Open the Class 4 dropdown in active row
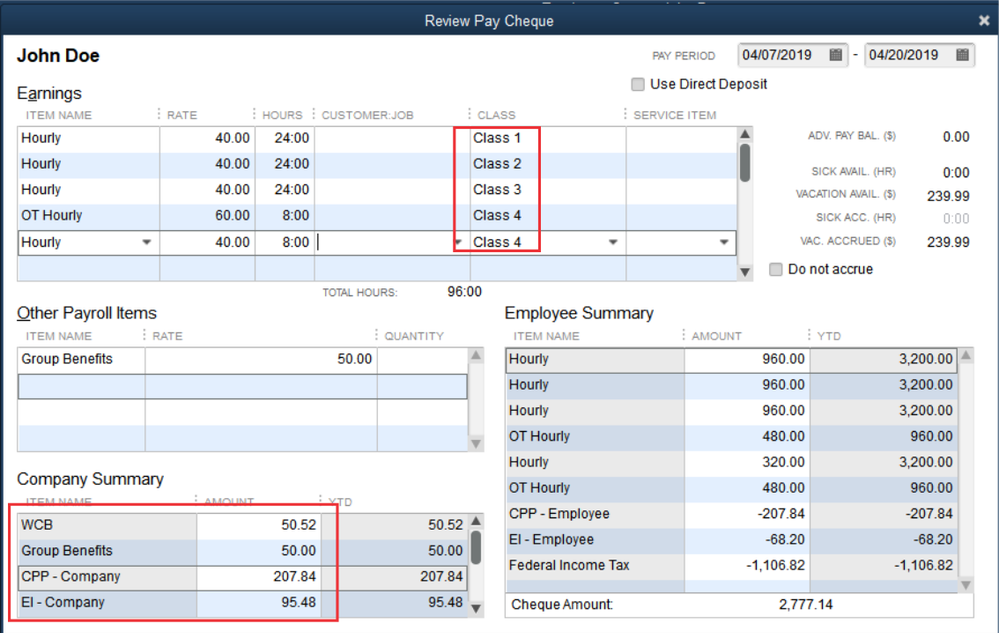The height and width of the screenshot is (633, 999). [612, 243]
